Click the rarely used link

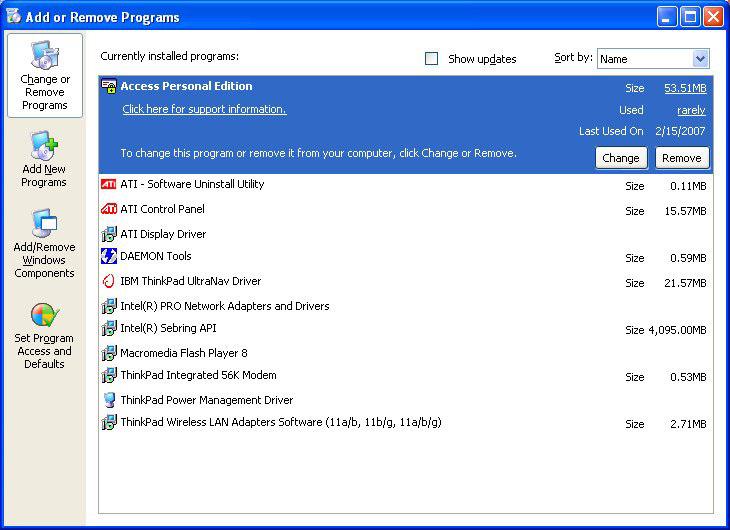pos(691,110)
